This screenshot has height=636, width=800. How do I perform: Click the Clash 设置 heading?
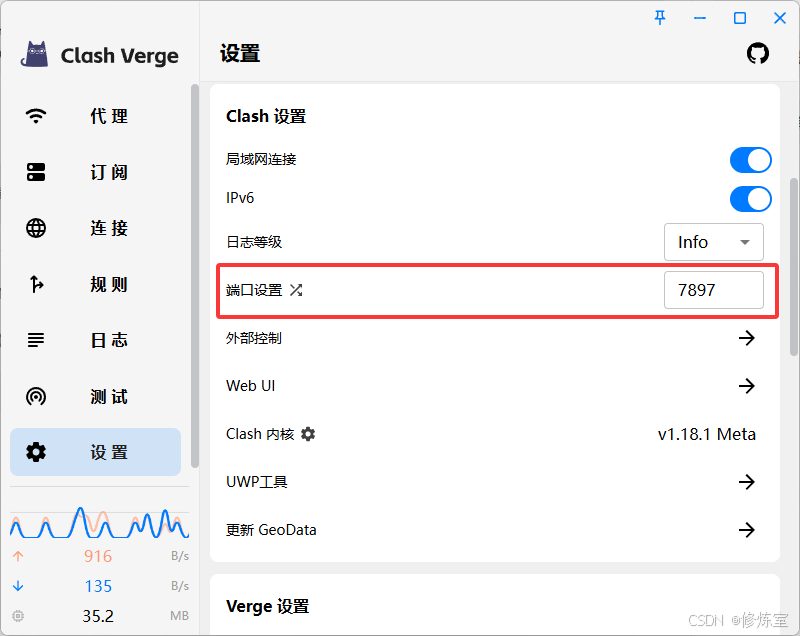point(266,116)
